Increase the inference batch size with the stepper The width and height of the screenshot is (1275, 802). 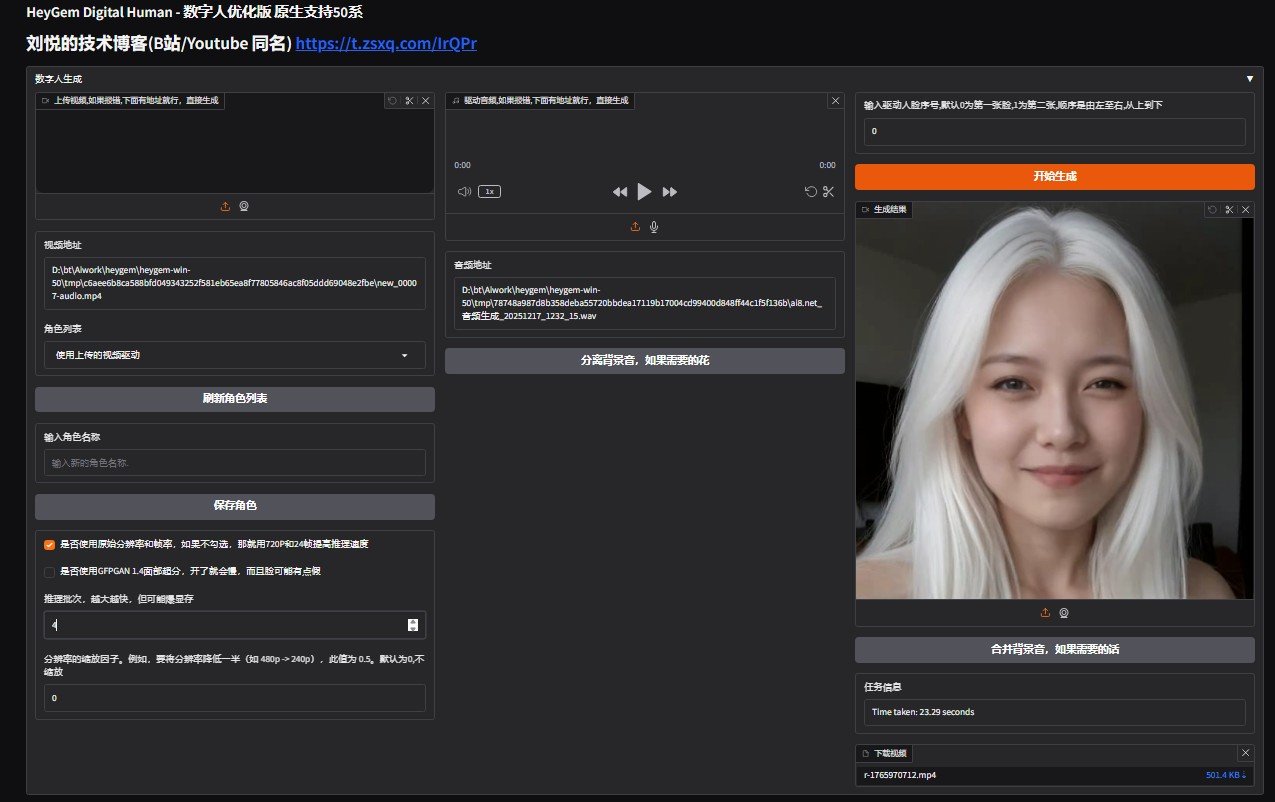coord(413,621)
